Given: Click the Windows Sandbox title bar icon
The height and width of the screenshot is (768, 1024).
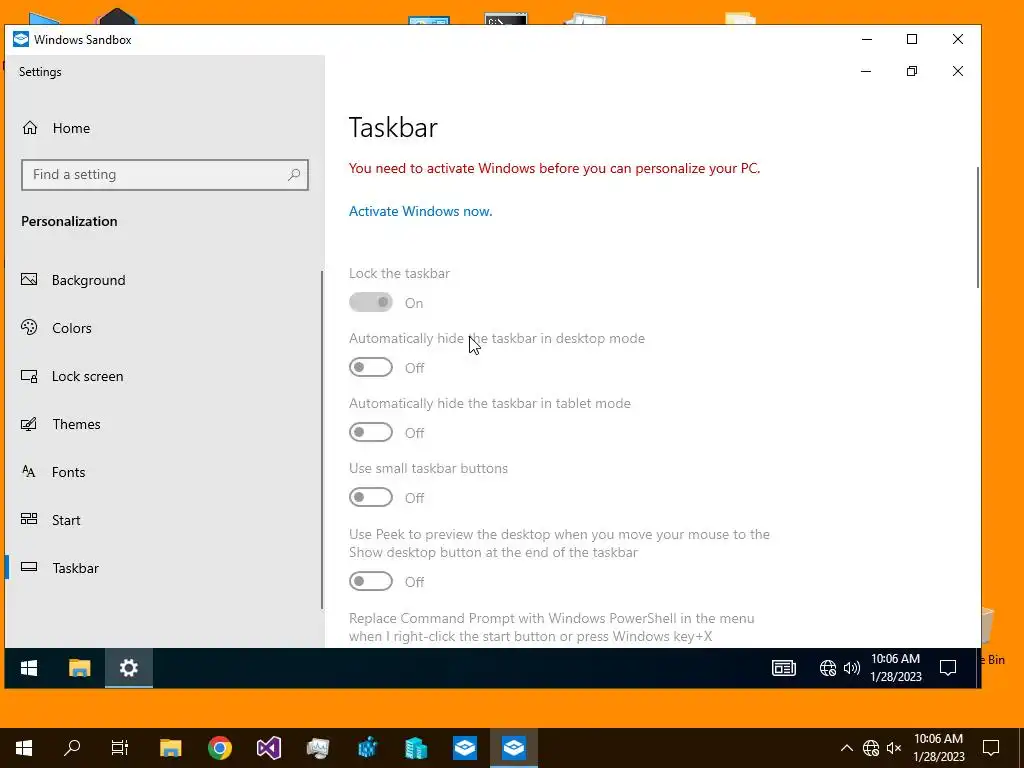Looking at the screenshot, I should point(21,39).
